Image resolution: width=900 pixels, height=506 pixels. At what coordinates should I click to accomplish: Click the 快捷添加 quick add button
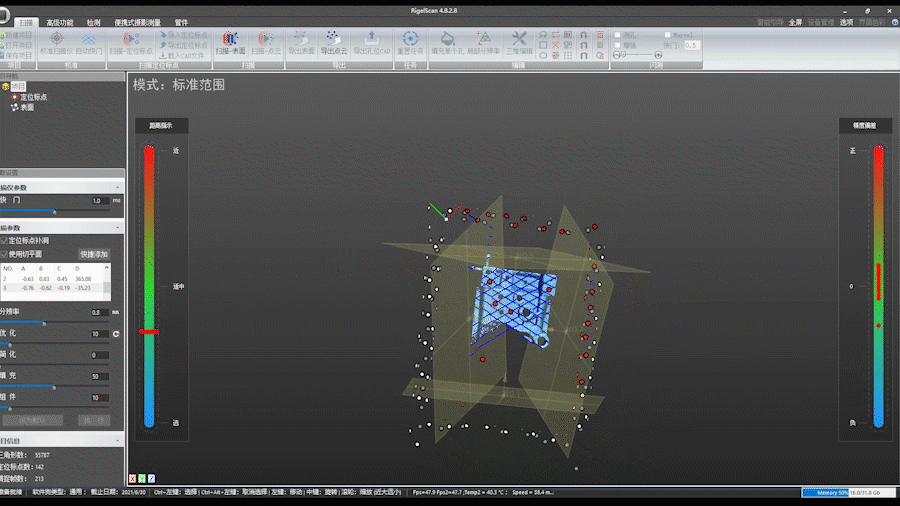pyautogui.click(x=94, y=254)
